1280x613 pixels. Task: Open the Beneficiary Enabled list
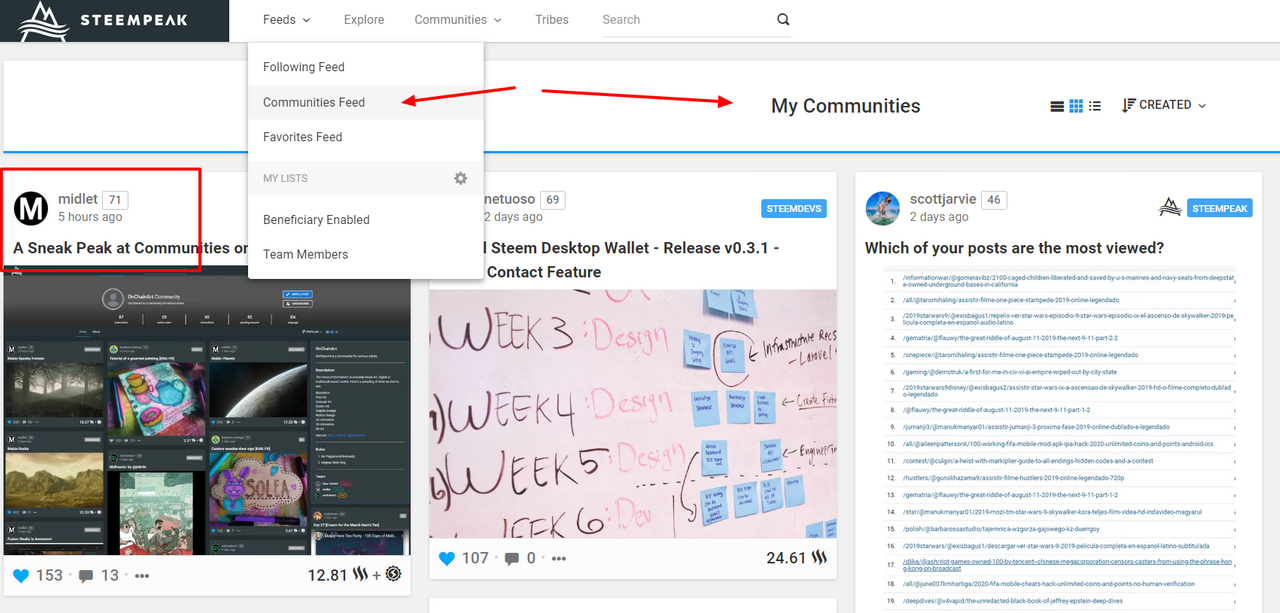[366, 220]
